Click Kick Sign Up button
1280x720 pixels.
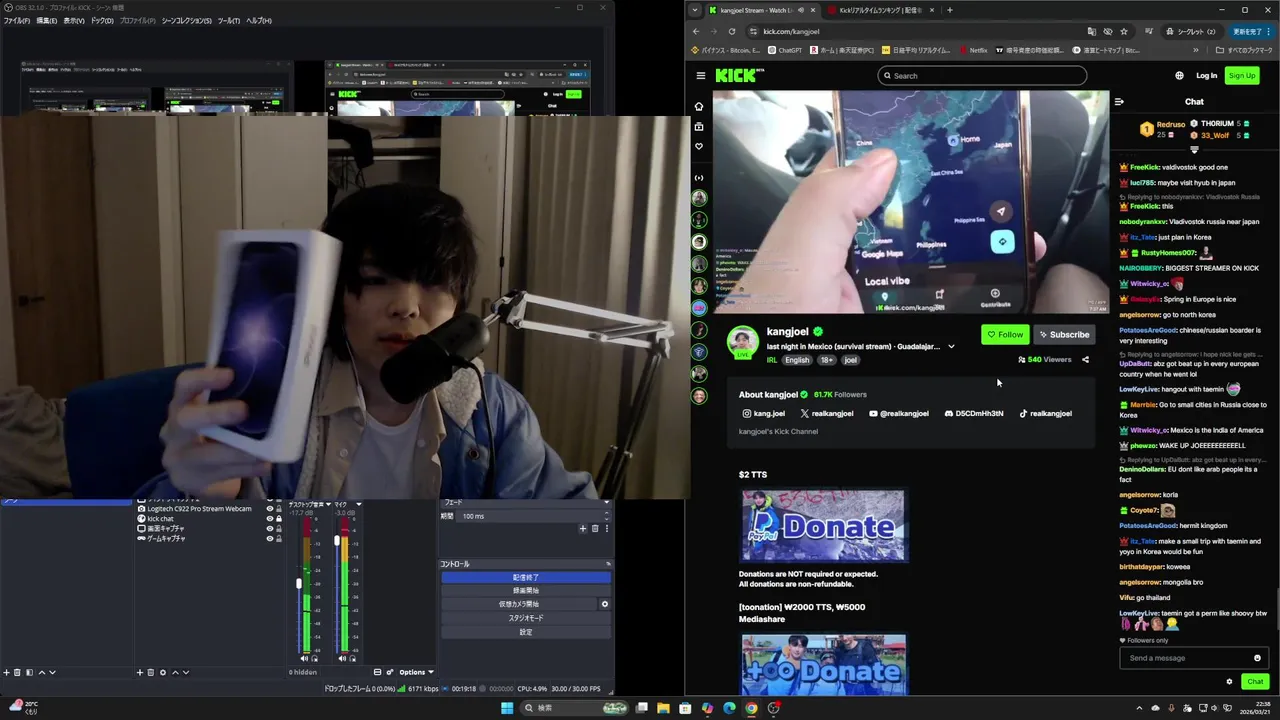(x=1242, y=75)
